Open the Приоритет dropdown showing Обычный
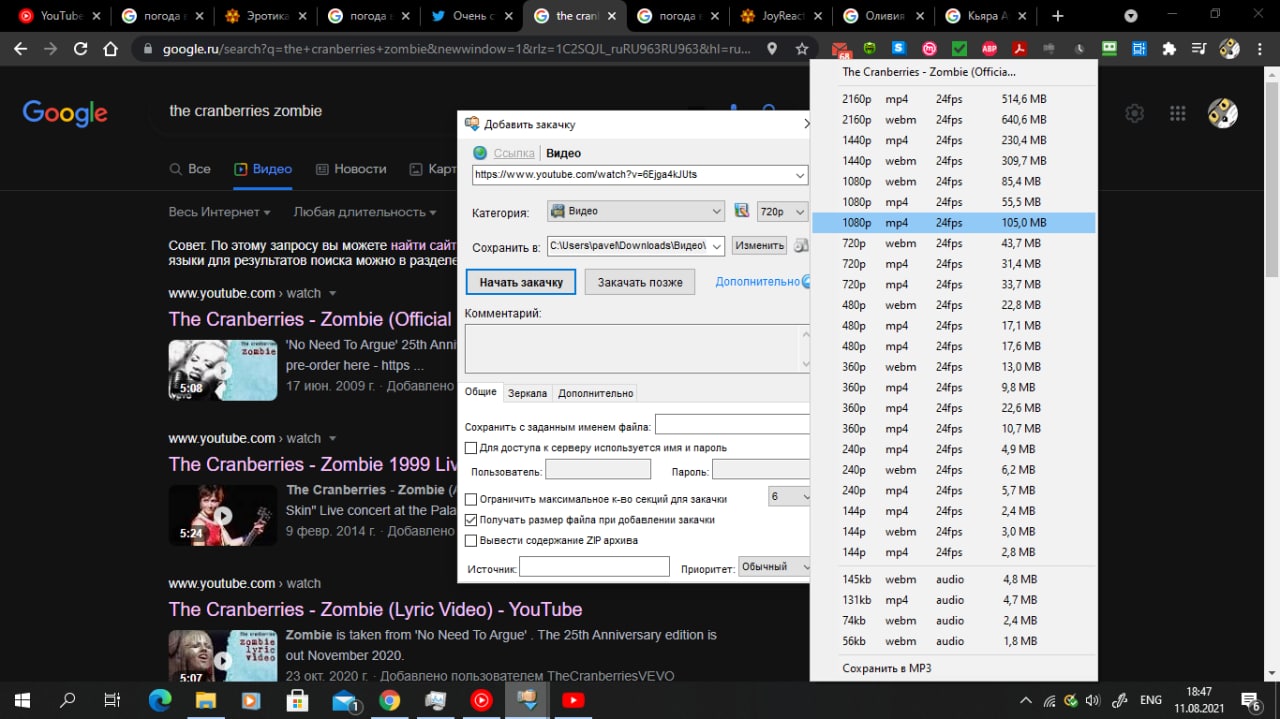Image resolution: width=1280 pixels, height=719 pixels. pyautogui.click(x=774, y=567)
